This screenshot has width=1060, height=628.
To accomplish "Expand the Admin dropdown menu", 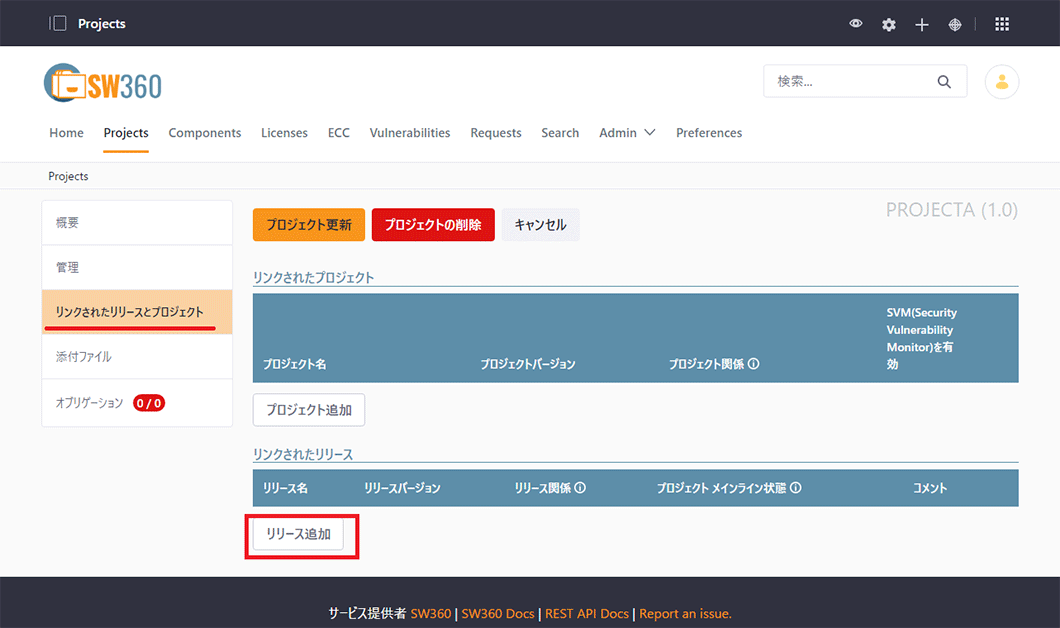I will pyautogui.click(x=627, y=133).
